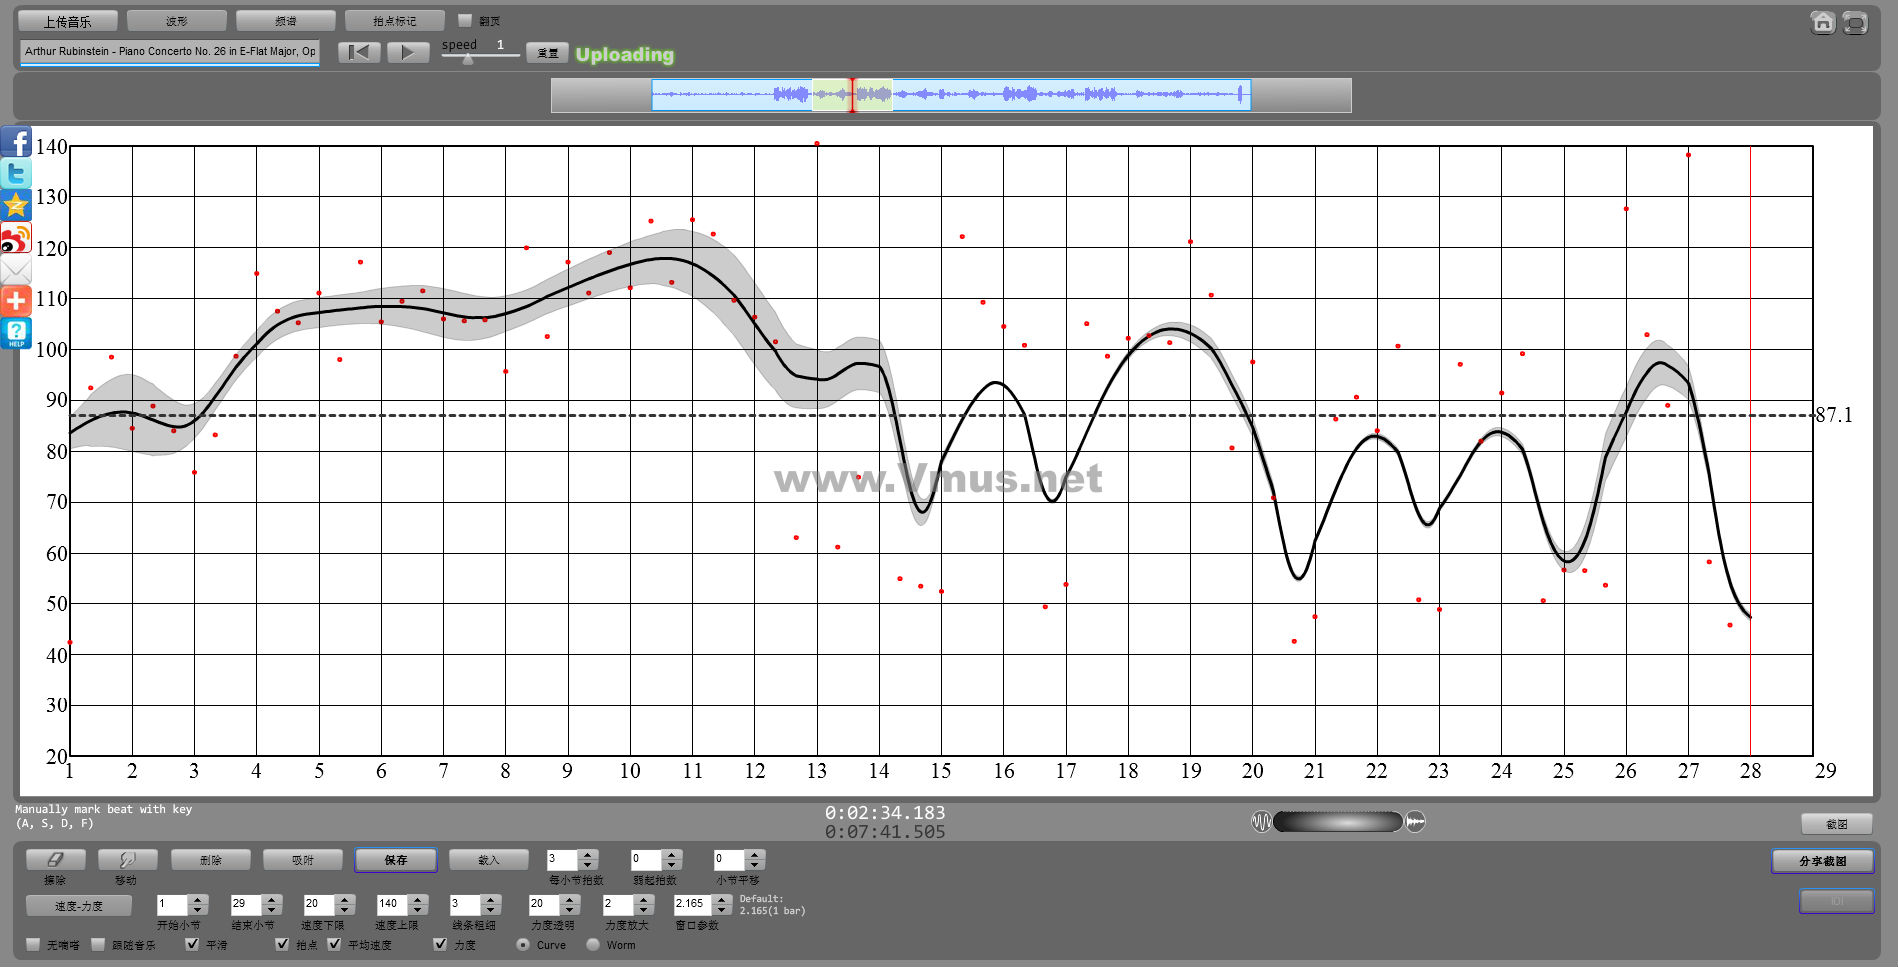Increase 每小节拍数 with the up arrow
The image size is (1898, 967).
[x=588, y=855]
